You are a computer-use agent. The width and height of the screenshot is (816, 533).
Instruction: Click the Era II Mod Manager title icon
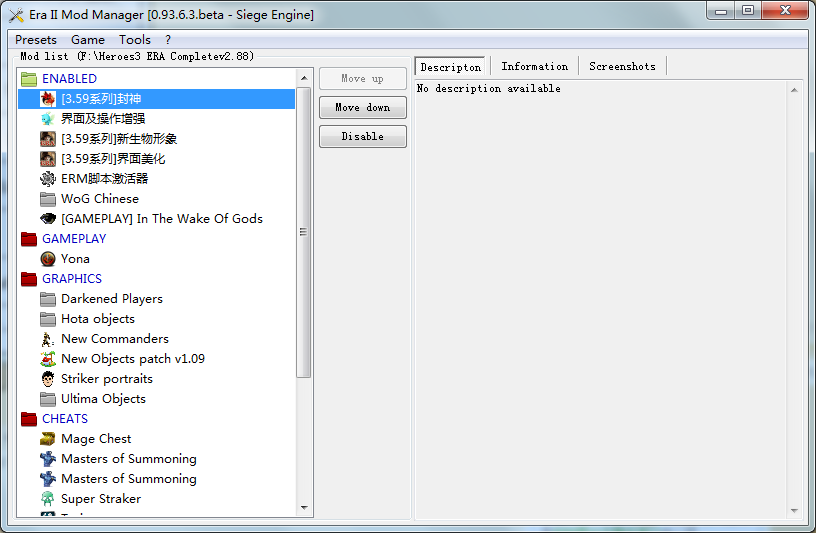coord(16,15)
